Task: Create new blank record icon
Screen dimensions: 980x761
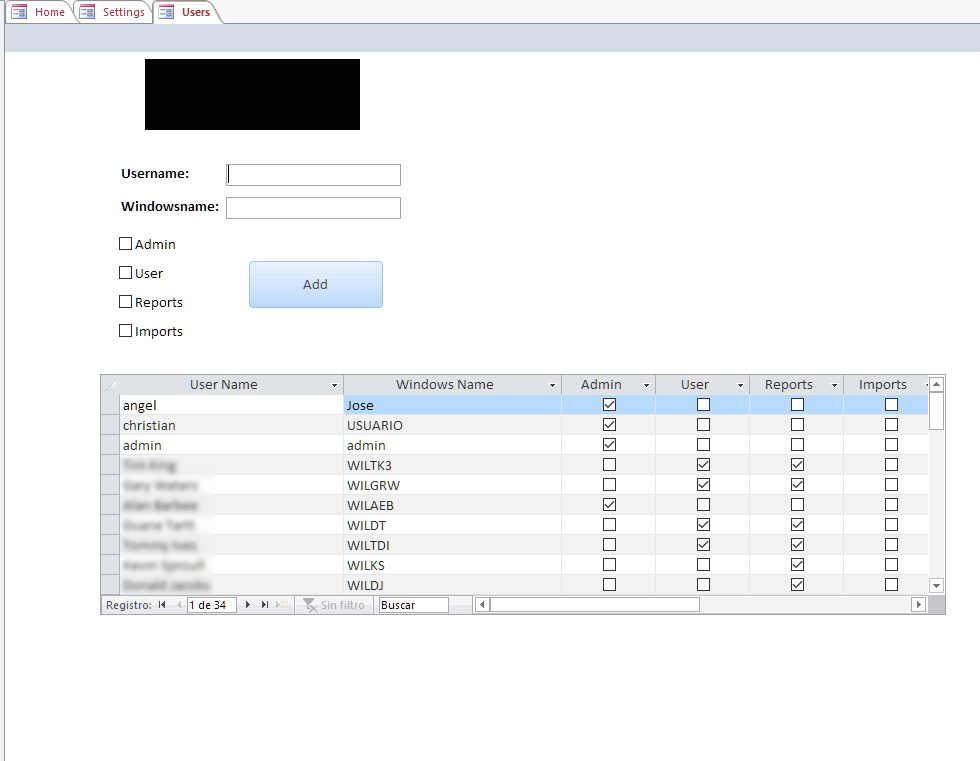Action: (x=282, y=605)
